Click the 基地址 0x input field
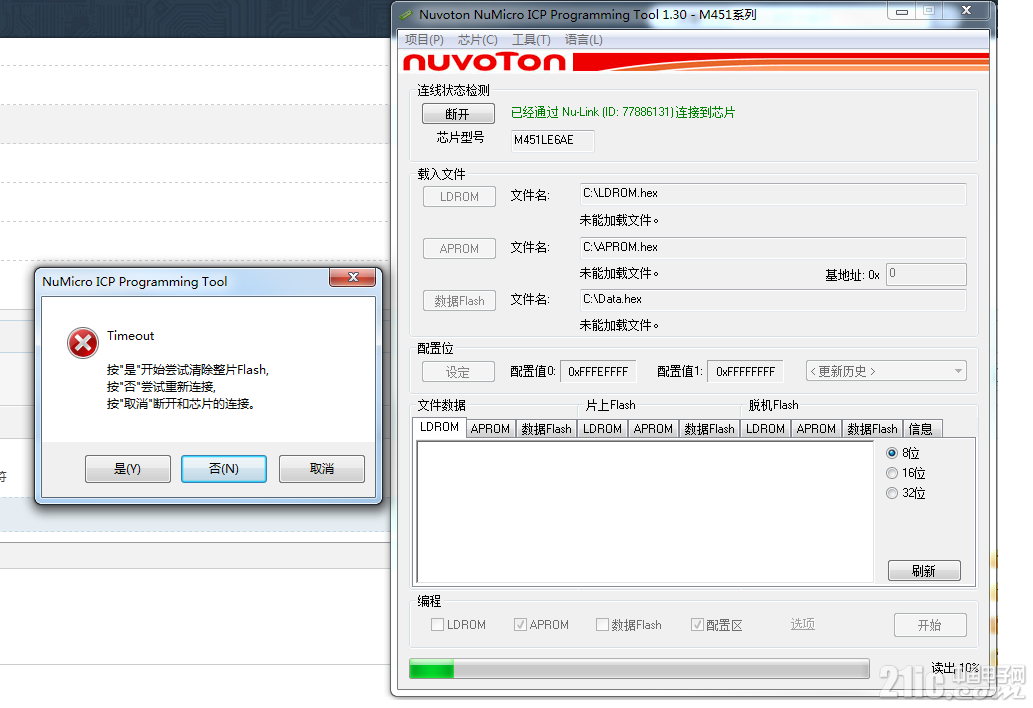The width and height of the screenshot is (1033, 708). [x=926, y=274]
